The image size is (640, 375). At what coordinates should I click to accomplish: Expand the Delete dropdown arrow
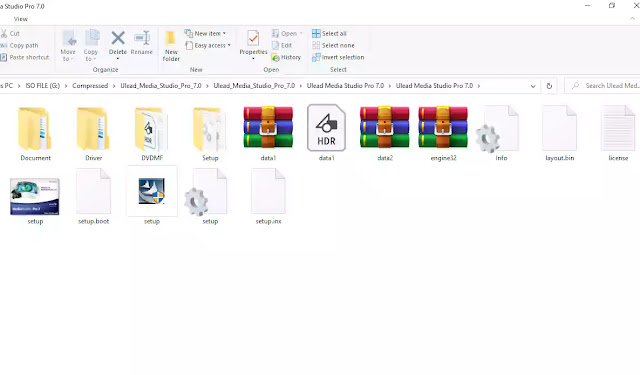[x=118, y=59]
